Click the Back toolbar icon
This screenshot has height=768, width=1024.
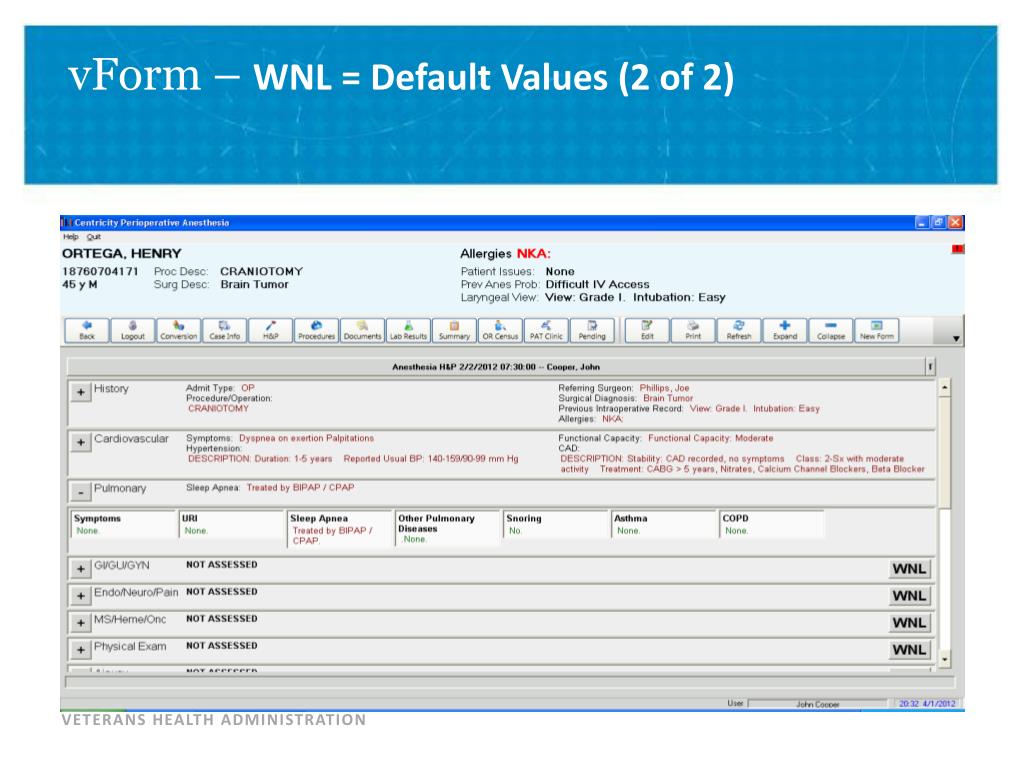[x=87, y=330]
